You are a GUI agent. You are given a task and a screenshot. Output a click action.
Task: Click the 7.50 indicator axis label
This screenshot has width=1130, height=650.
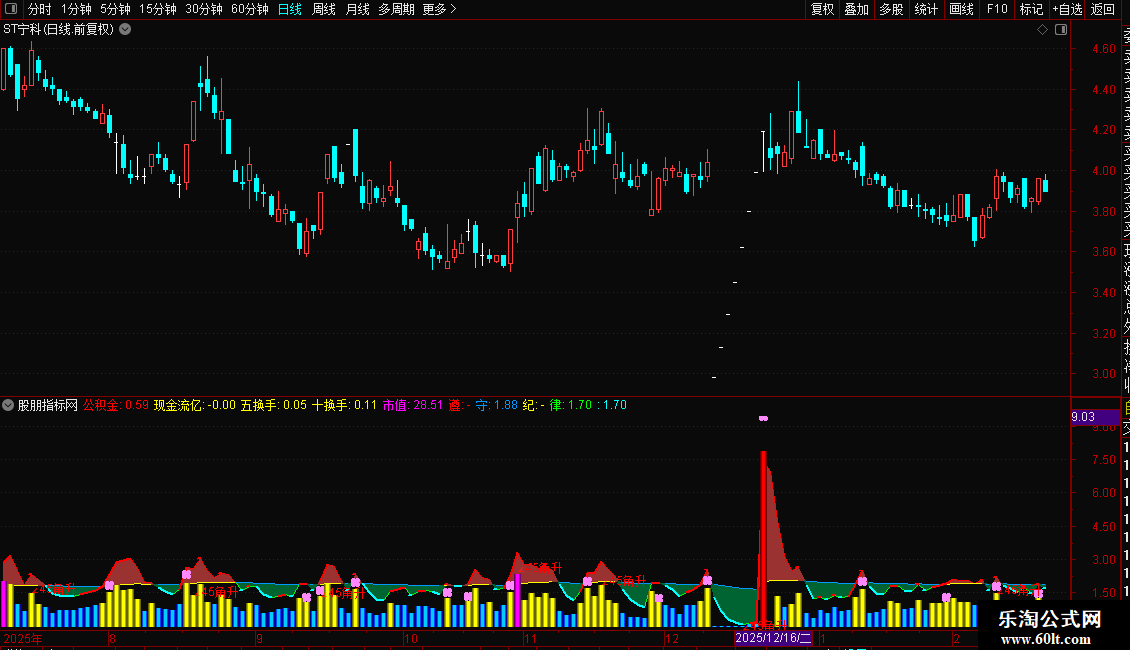tap(1103, 460)
